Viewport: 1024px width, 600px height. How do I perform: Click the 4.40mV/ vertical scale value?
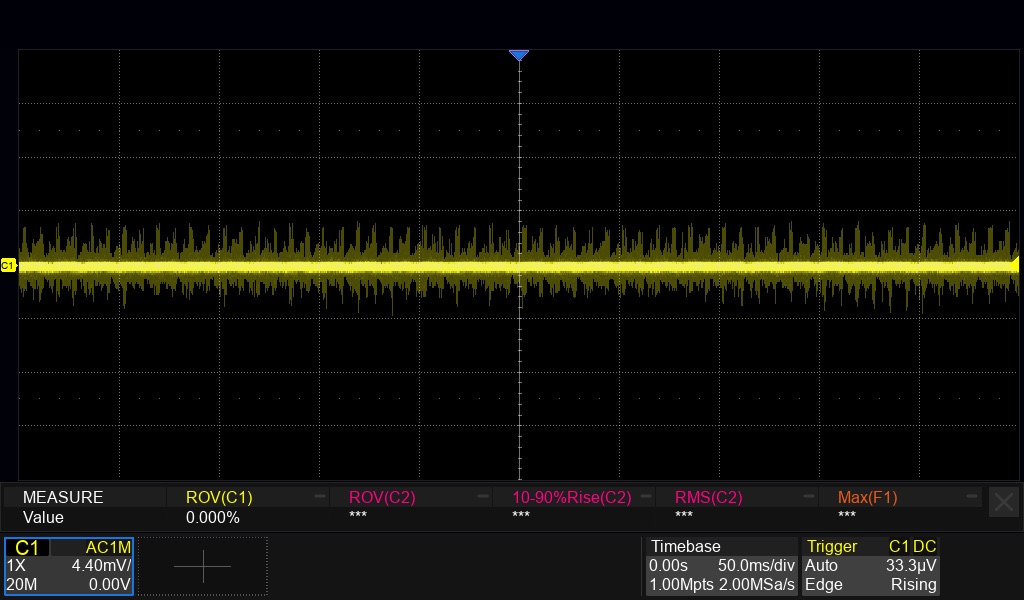[x=101, y=565]
